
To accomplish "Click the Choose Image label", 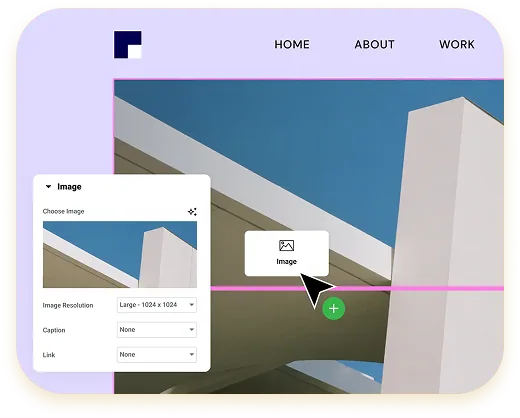I will (x=63, y=211).
